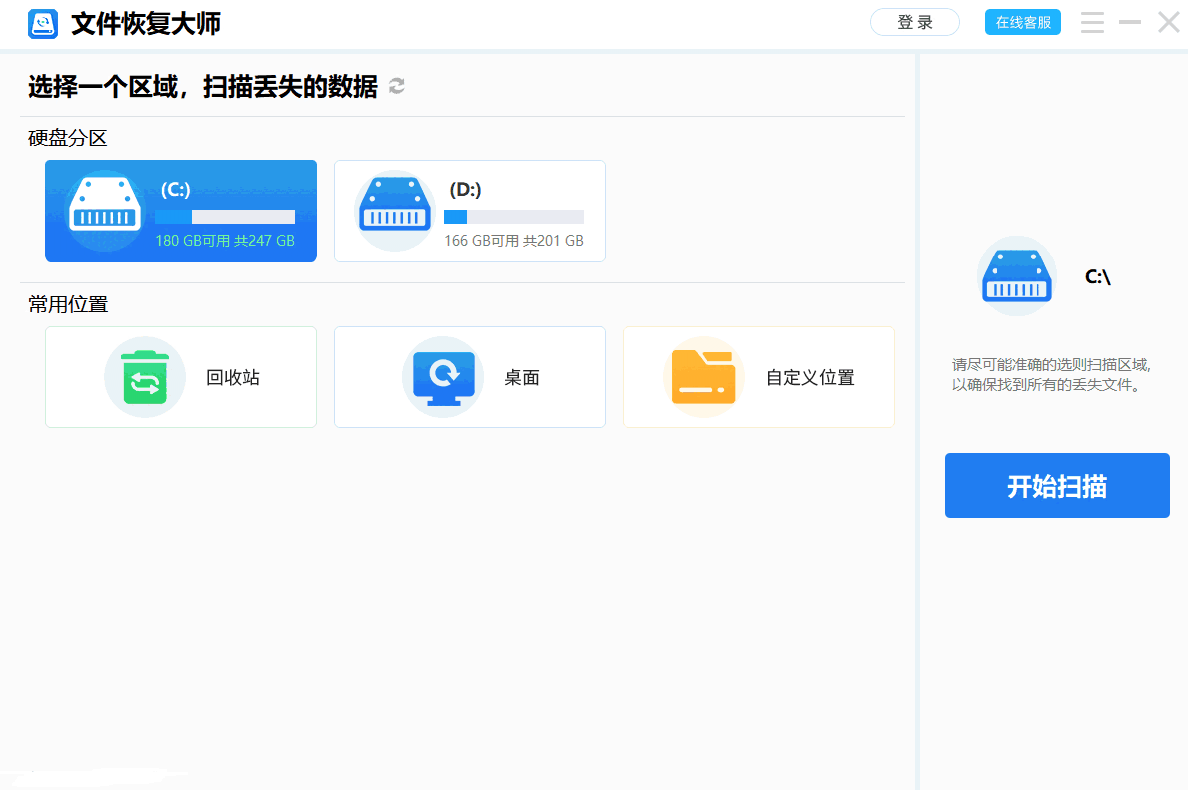Viewport: 1188px width, 790px height.
Task: Click the 登录 login button
Action: tap(914, 21)
